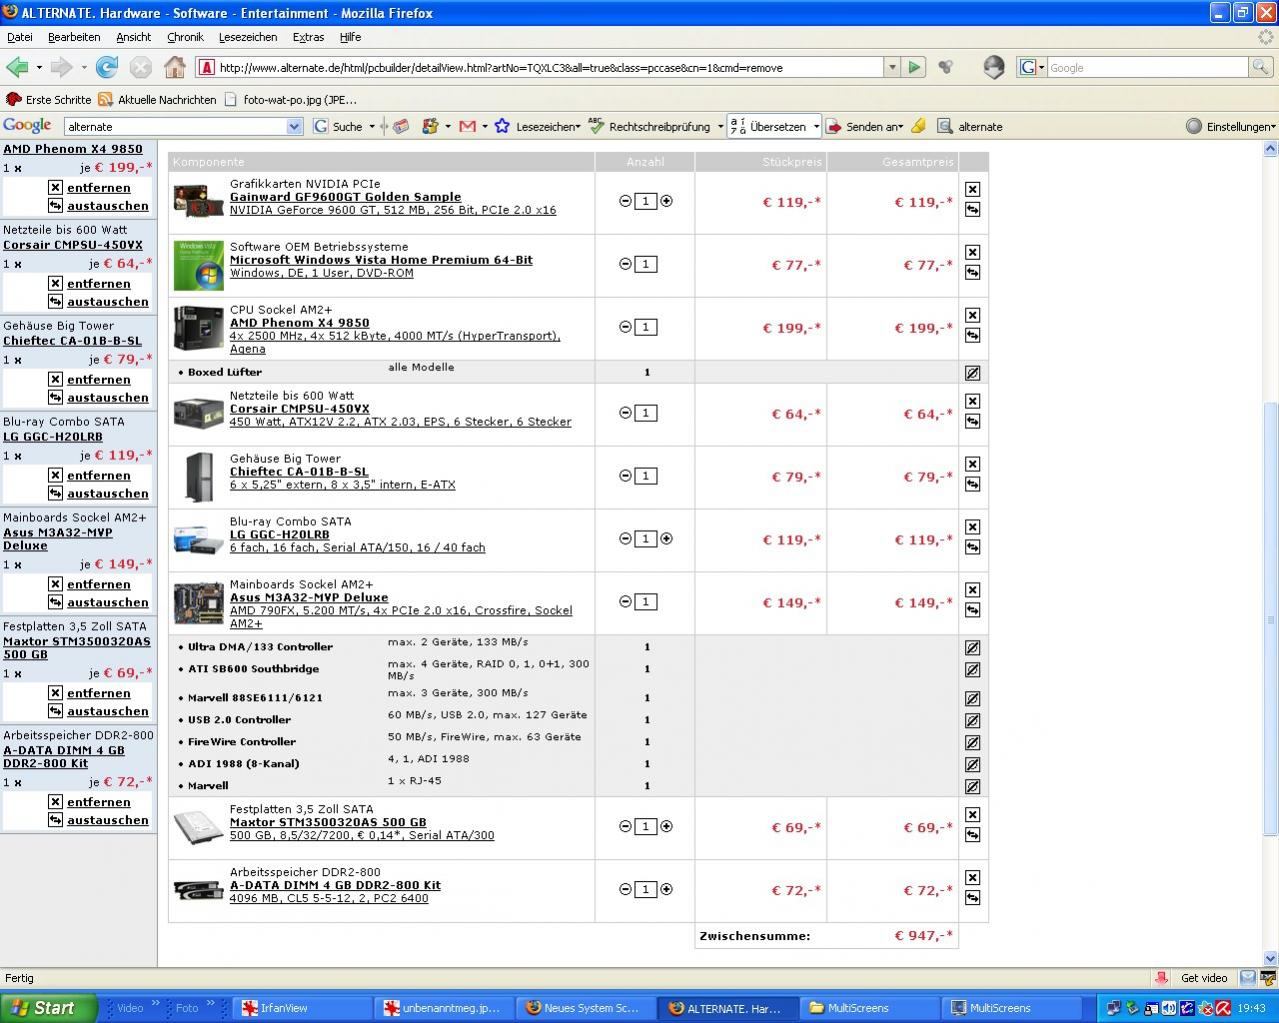Switch to IrfanView in the taskbar
This screenshot has height=1023, width=1279.
tap(300, 1008)
